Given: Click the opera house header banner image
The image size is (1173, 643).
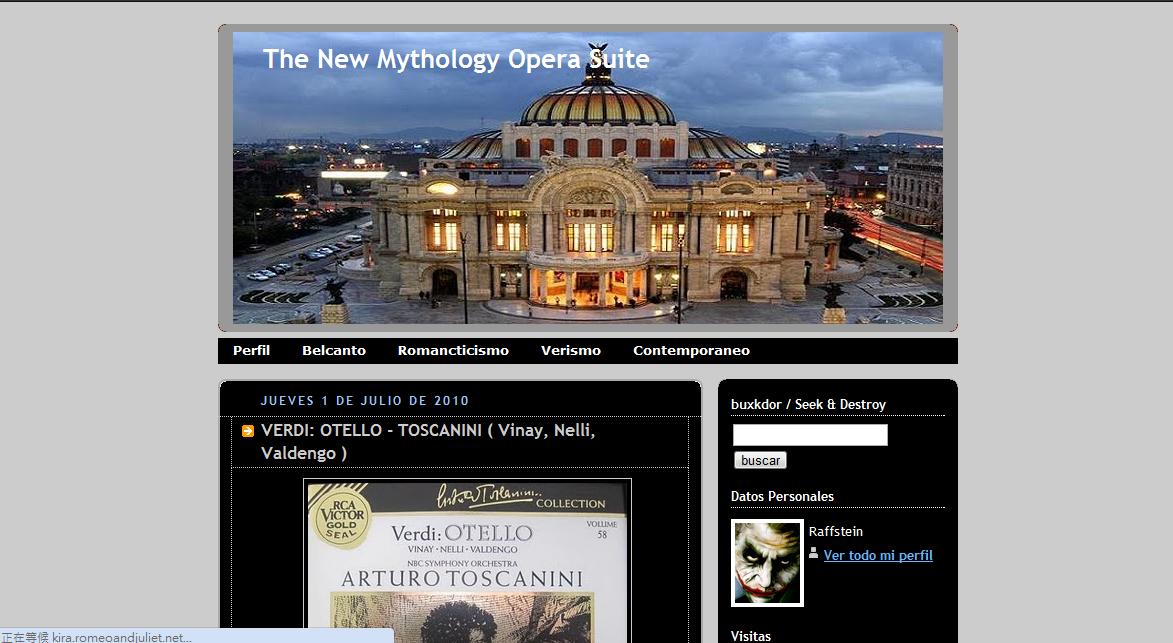Looking at the screenshot, I should click(587, 178).
